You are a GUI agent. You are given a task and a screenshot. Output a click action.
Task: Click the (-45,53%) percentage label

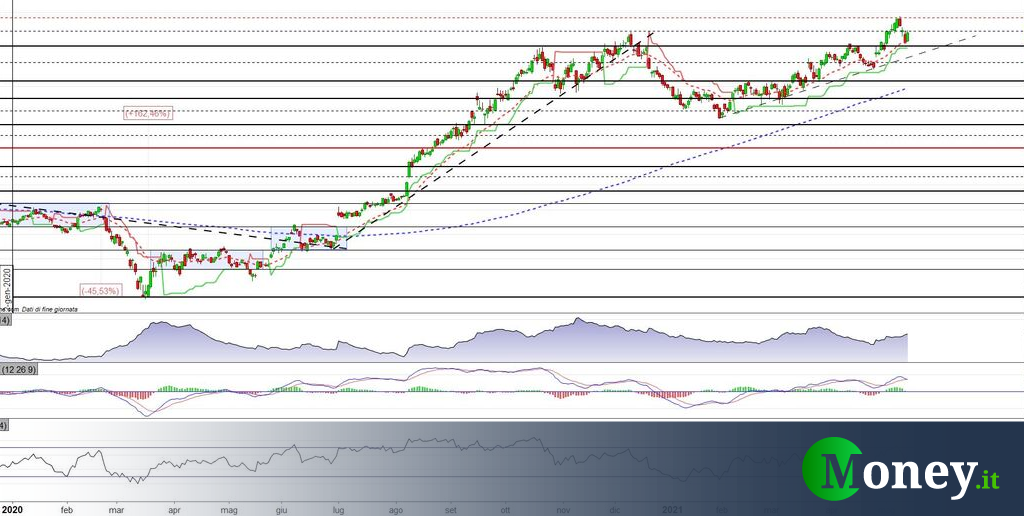pyautogui.click(x=101, y=291)
